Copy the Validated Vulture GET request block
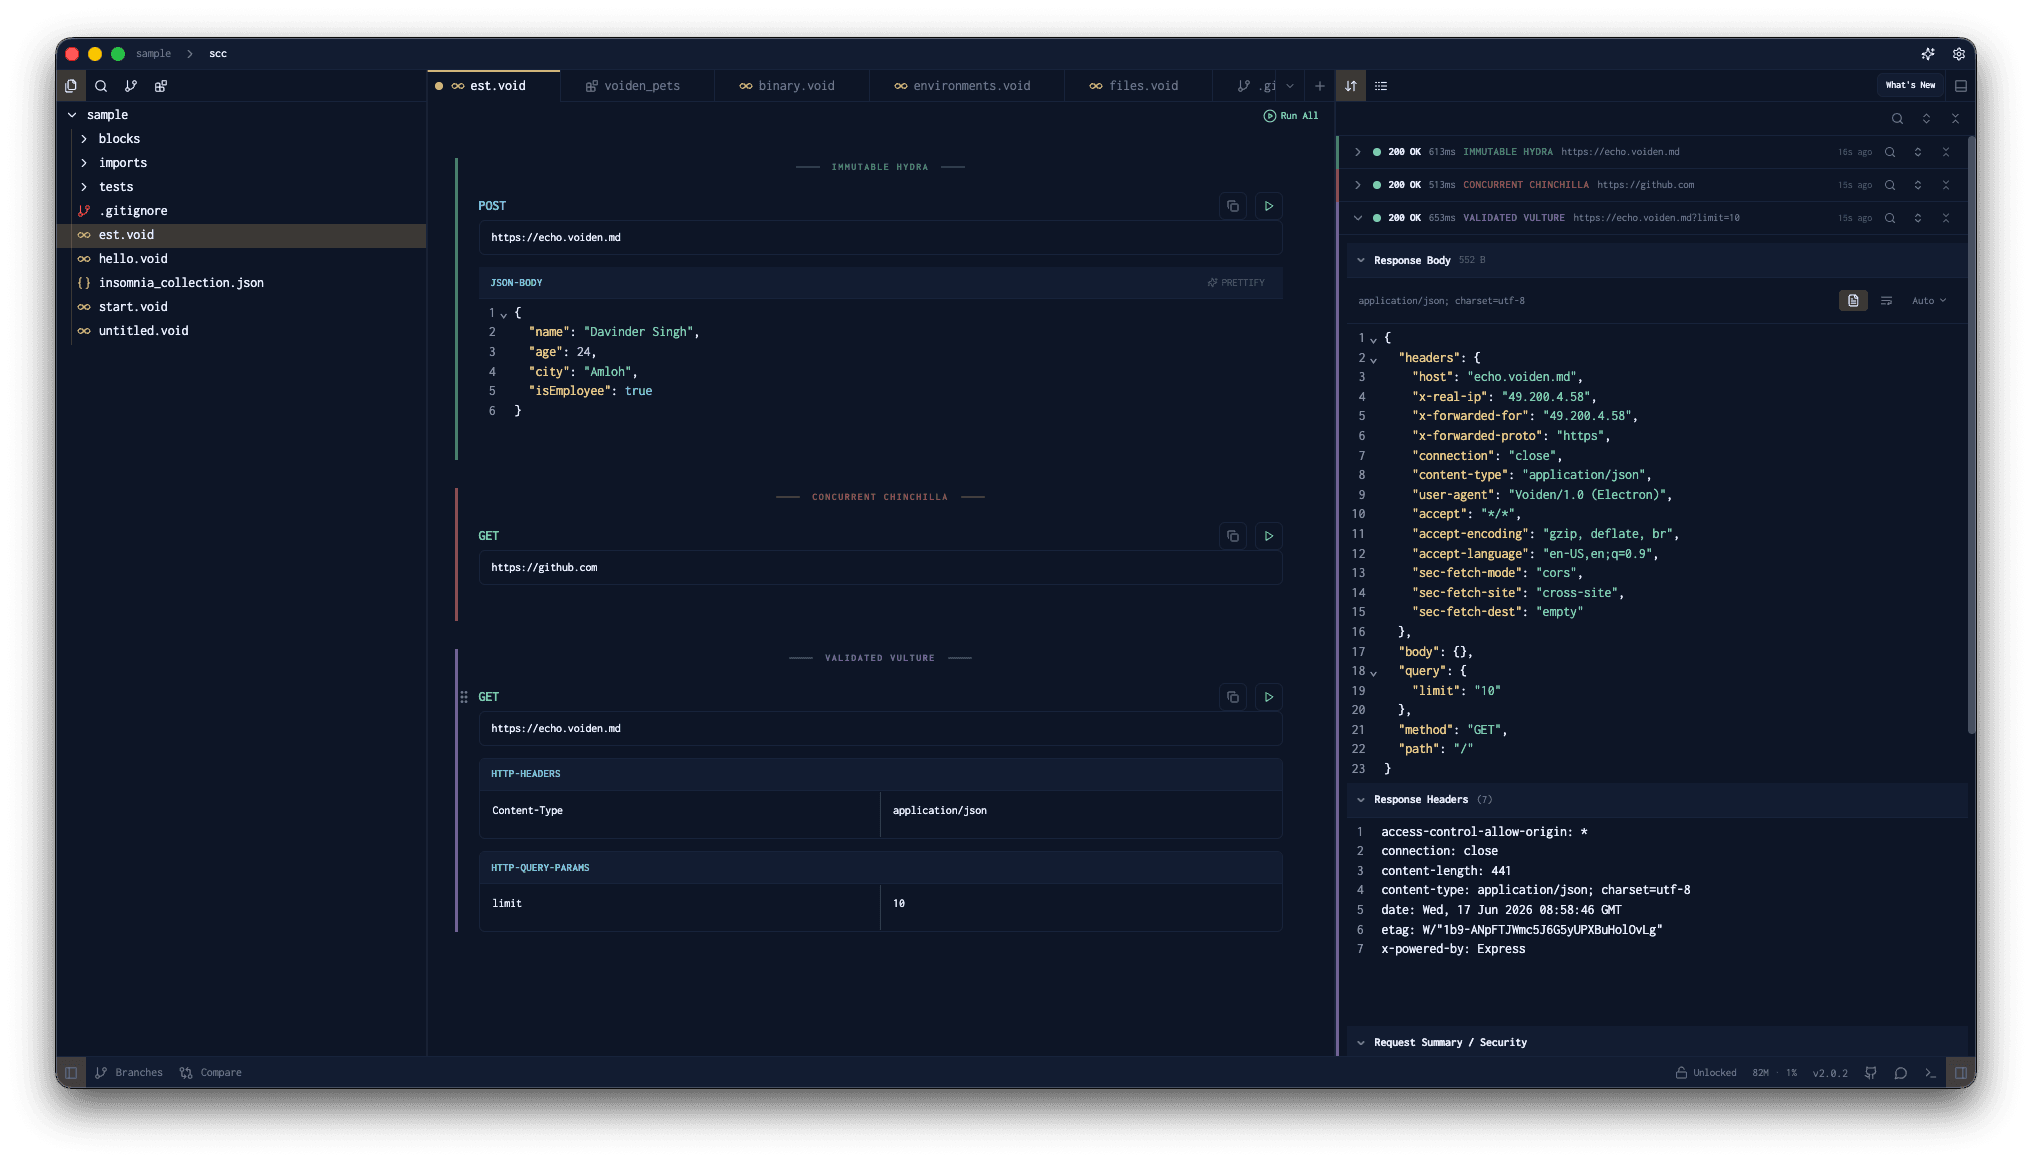 (1233, 697)
